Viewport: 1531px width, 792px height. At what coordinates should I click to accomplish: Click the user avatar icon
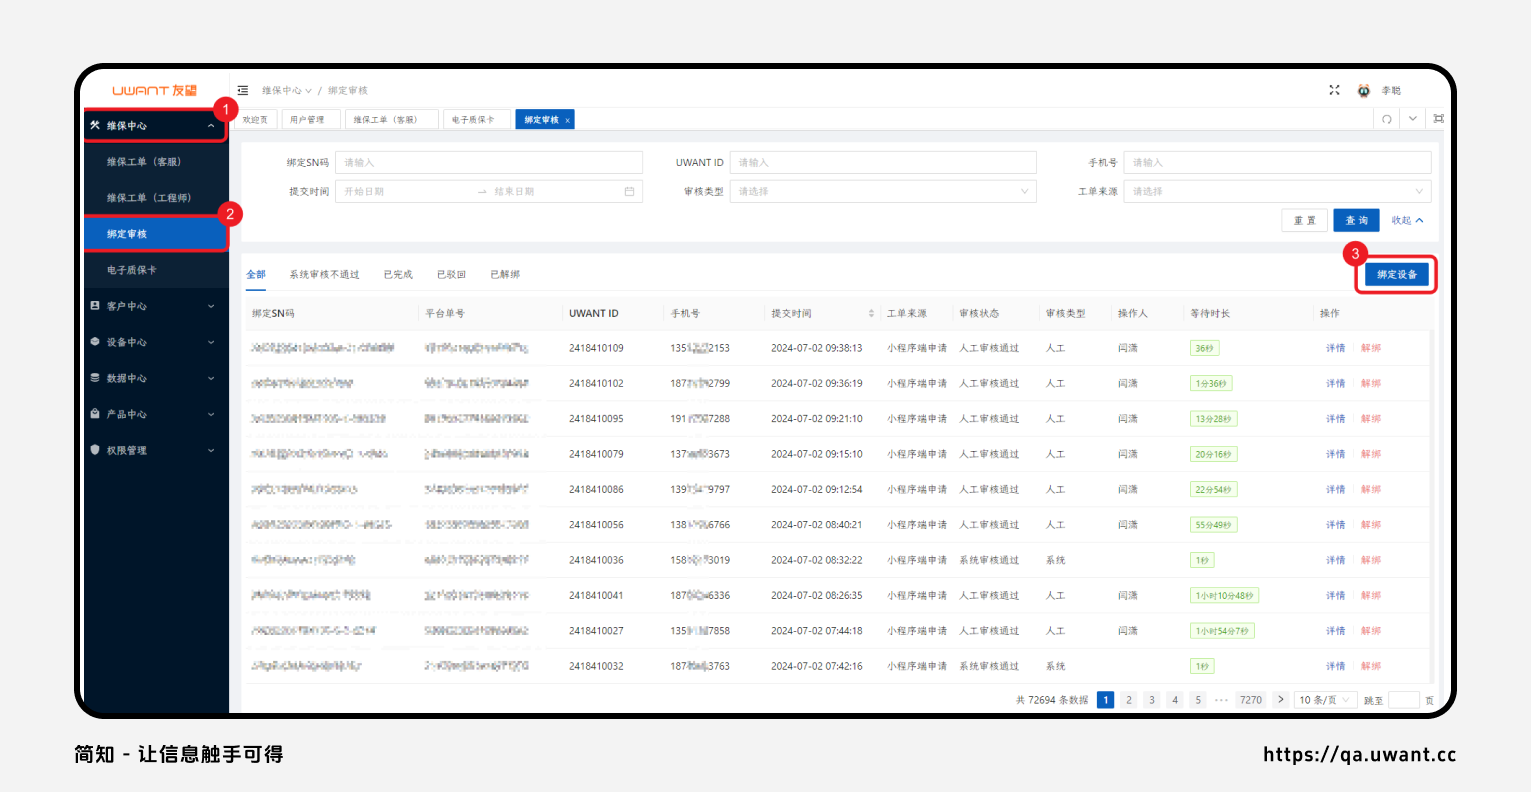1363,90
